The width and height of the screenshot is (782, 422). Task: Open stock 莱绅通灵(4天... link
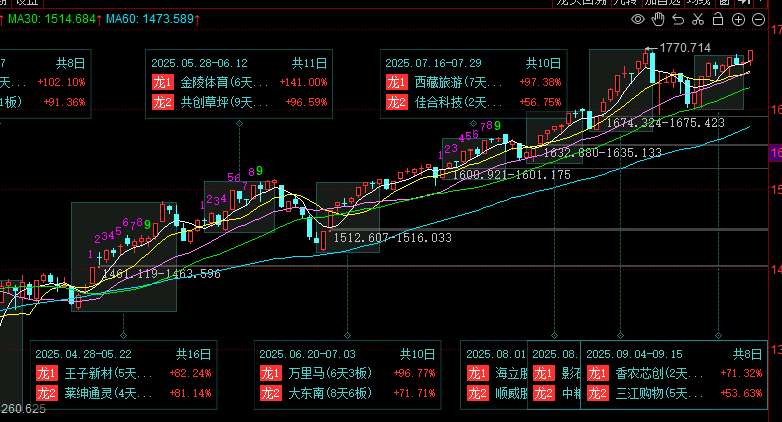click(109, 393)
